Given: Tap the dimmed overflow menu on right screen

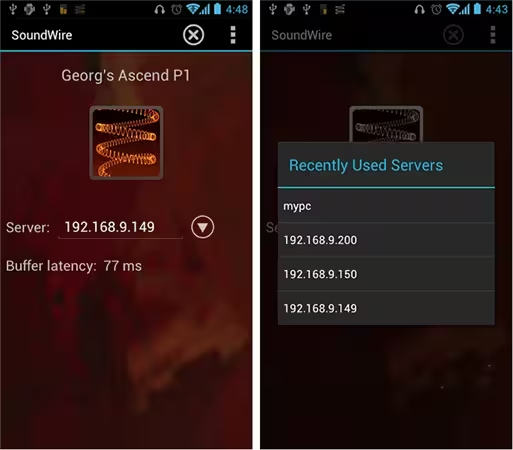Looking at the screenshot, I should (493, 35).
